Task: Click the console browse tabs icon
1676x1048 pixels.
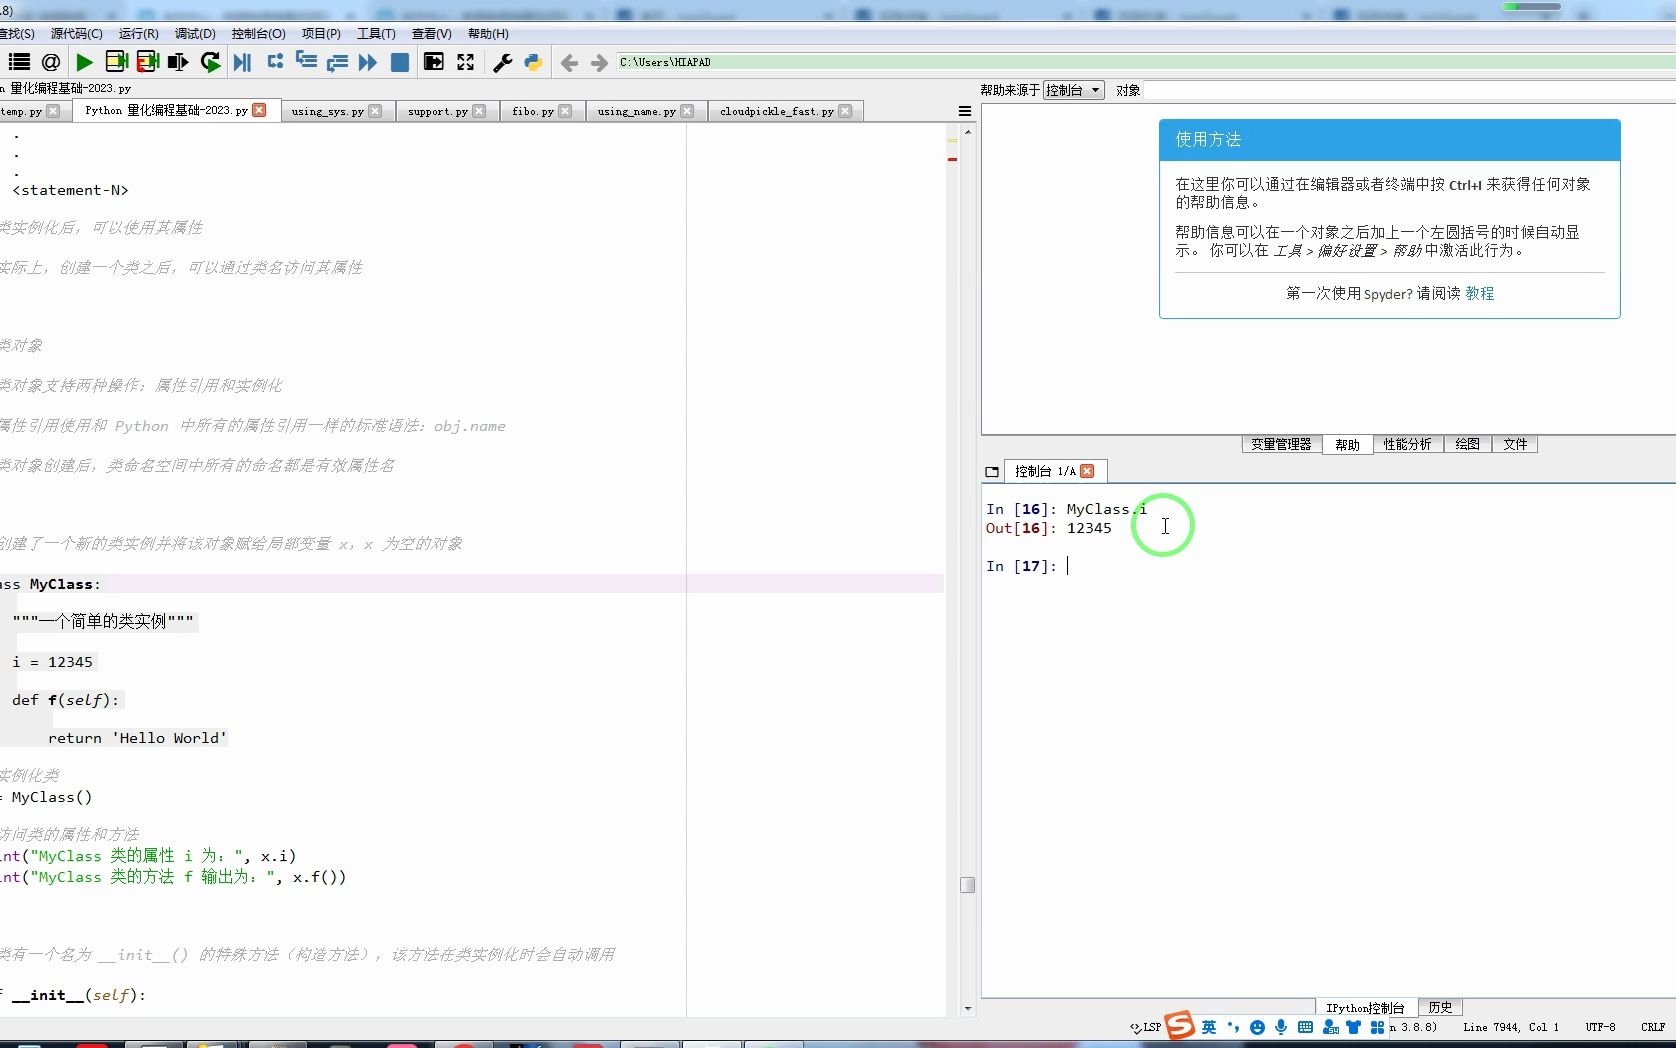Action: click(x=992, y=471)
